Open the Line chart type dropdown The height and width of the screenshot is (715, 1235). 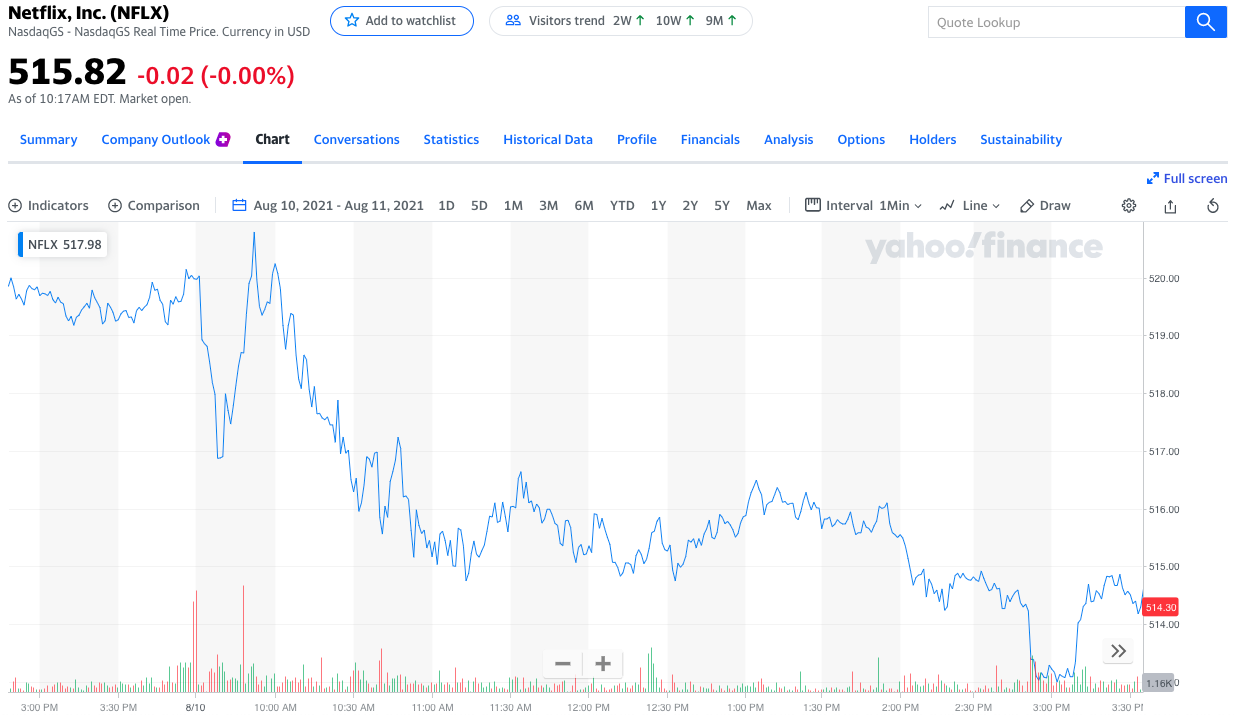981,205
